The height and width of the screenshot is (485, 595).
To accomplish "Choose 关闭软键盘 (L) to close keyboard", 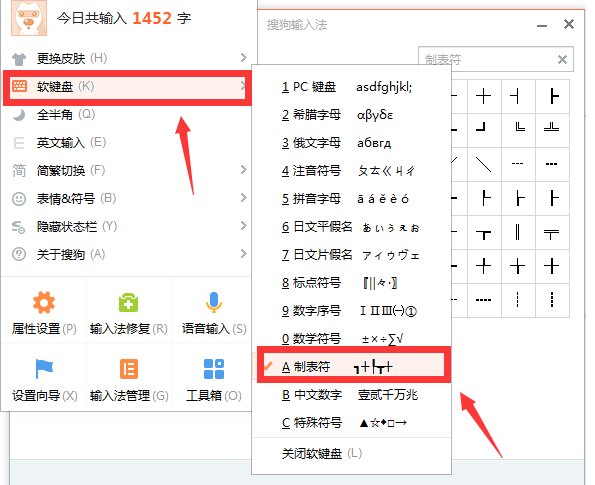I will [351, 454].
